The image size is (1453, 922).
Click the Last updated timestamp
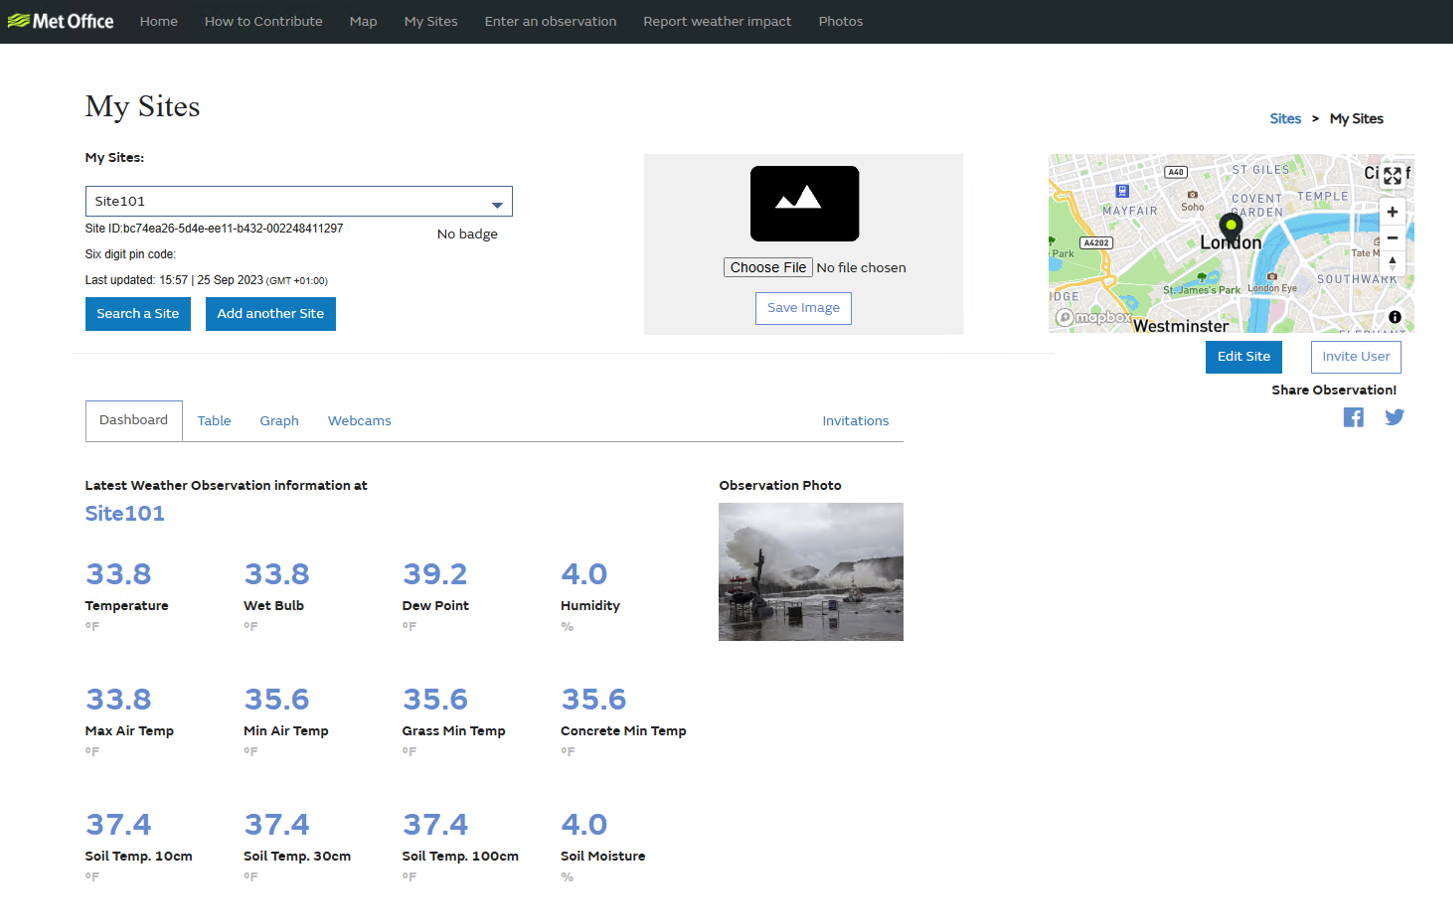point(206,281)
